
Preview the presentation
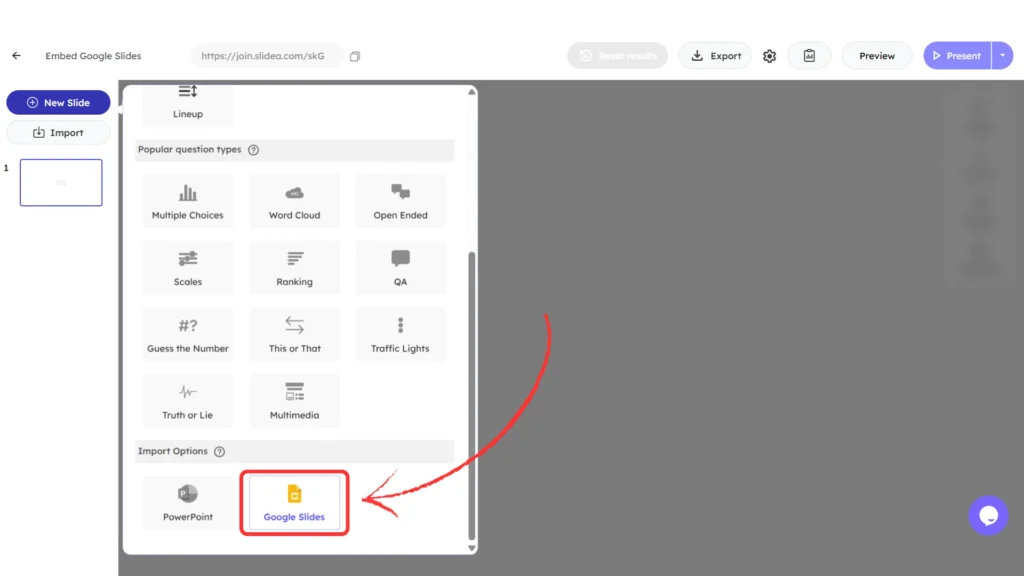[x=877, y=55]
